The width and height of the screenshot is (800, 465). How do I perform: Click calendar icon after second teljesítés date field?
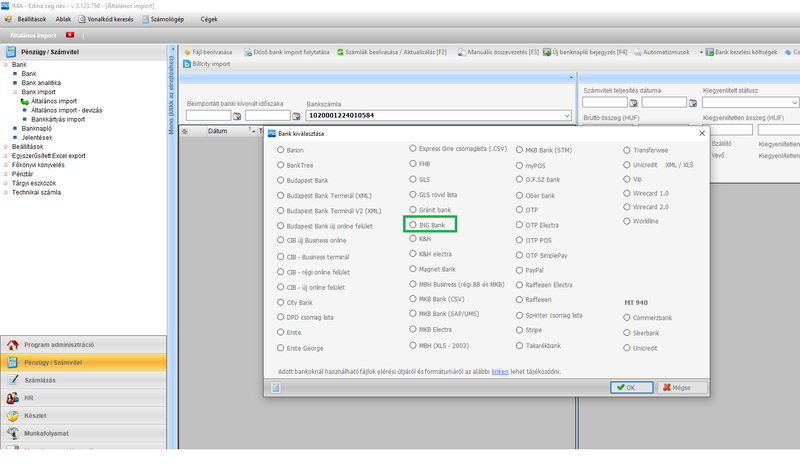[692, 103]
